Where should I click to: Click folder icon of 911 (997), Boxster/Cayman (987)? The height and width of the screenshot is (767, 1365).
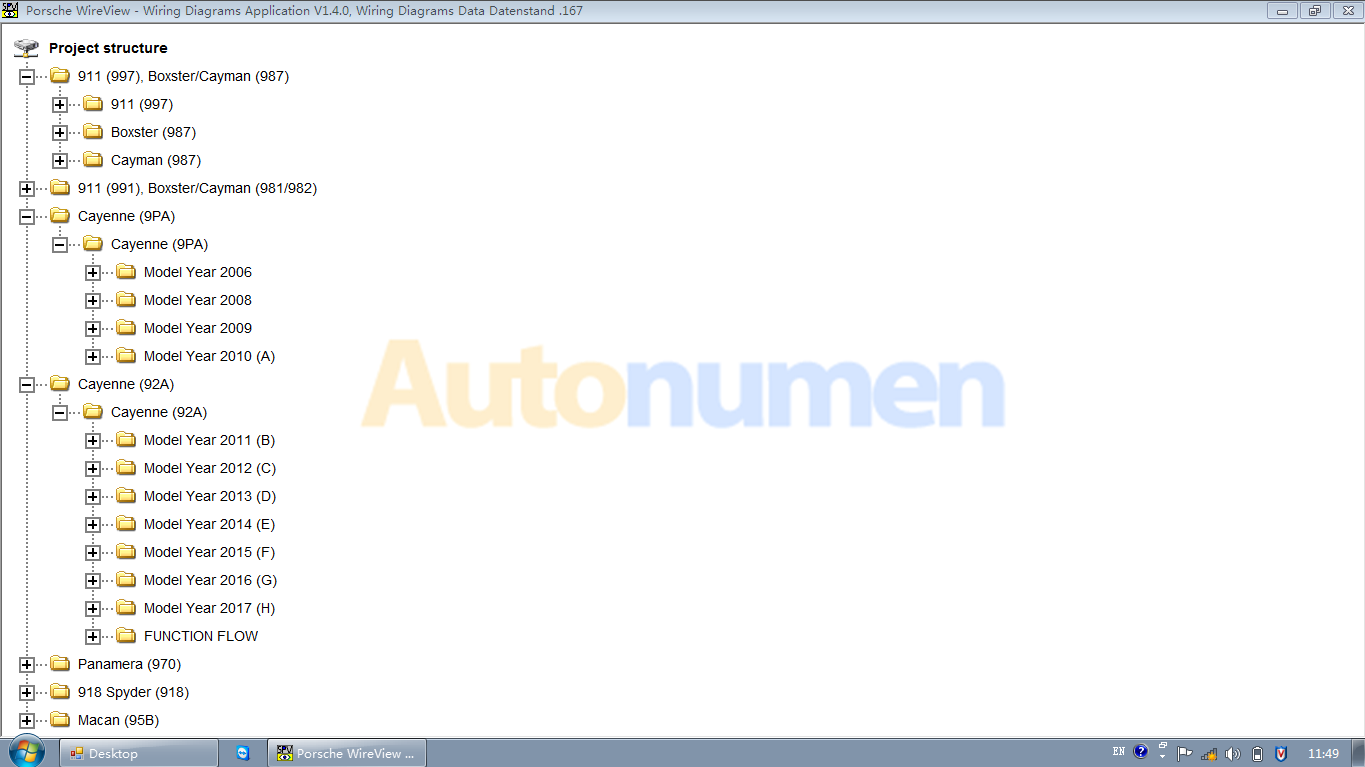coord(60,75)
